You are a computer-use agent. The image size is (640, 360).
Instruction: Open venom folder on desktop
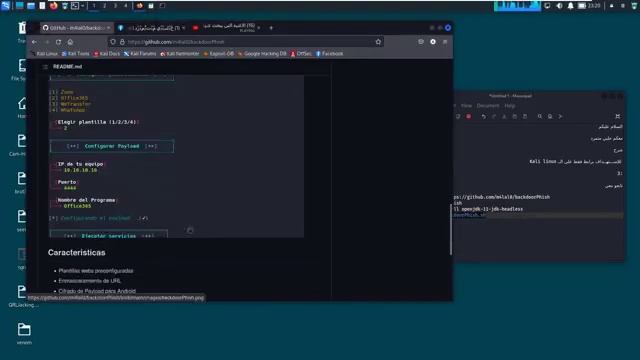click(24, 333)
